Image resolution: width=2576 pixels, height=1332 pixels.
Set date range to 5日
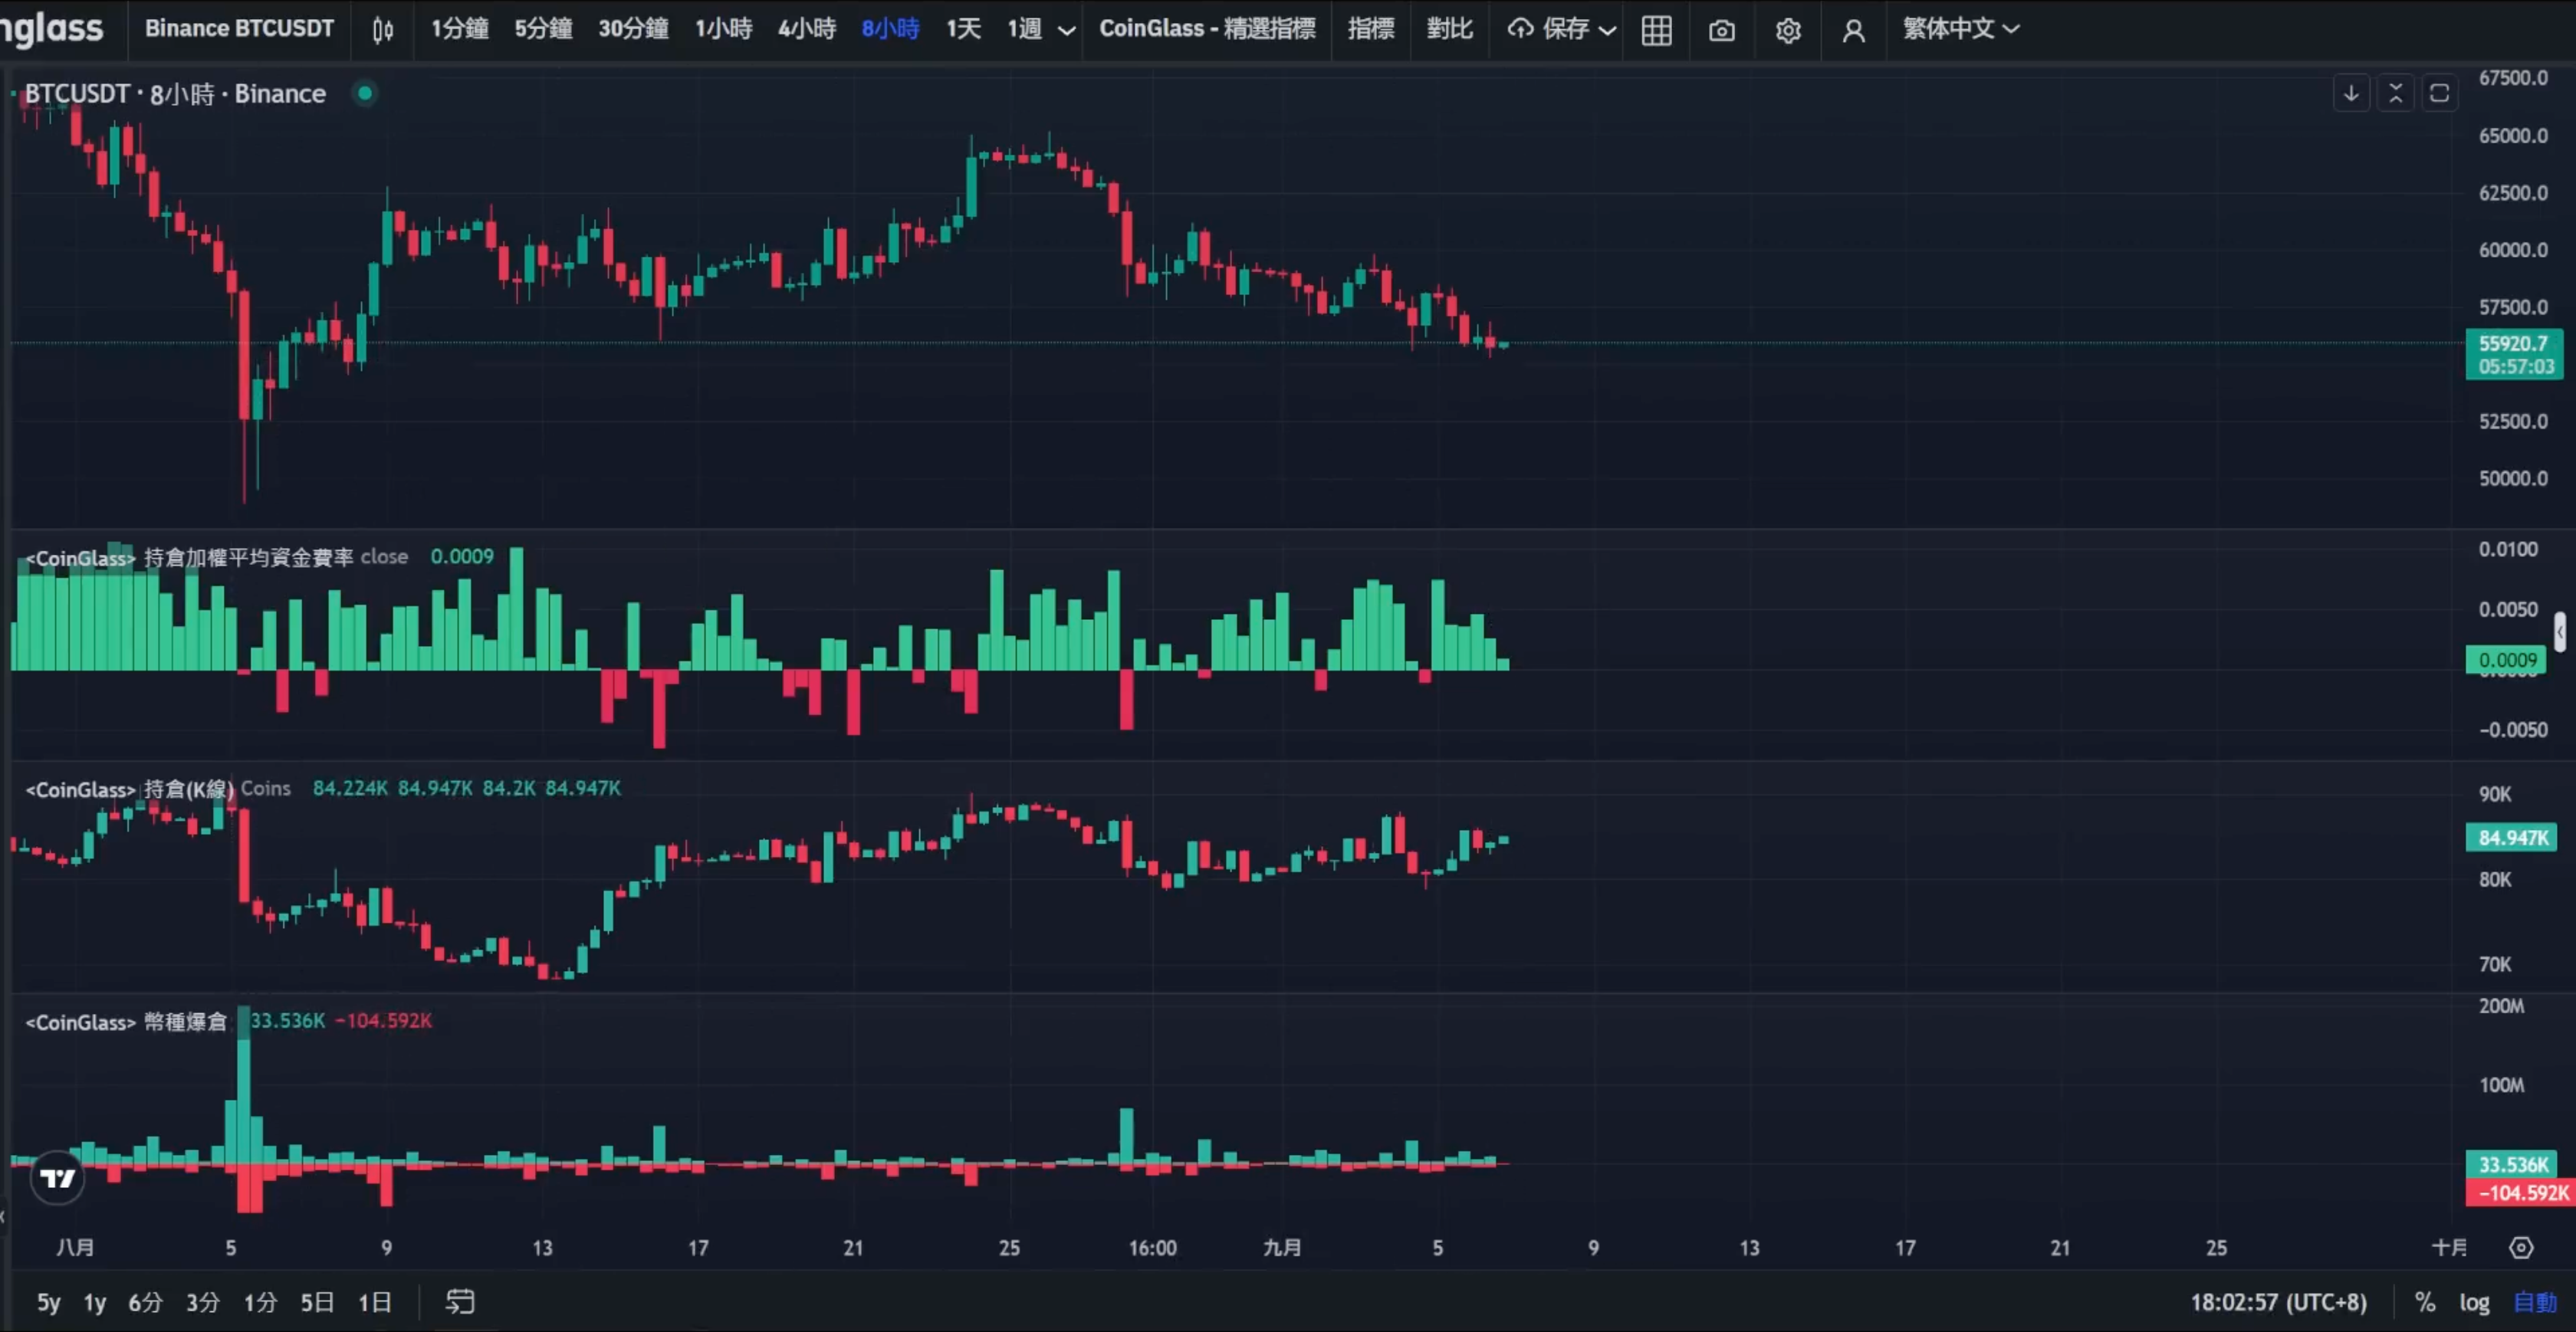[317, 1302]
